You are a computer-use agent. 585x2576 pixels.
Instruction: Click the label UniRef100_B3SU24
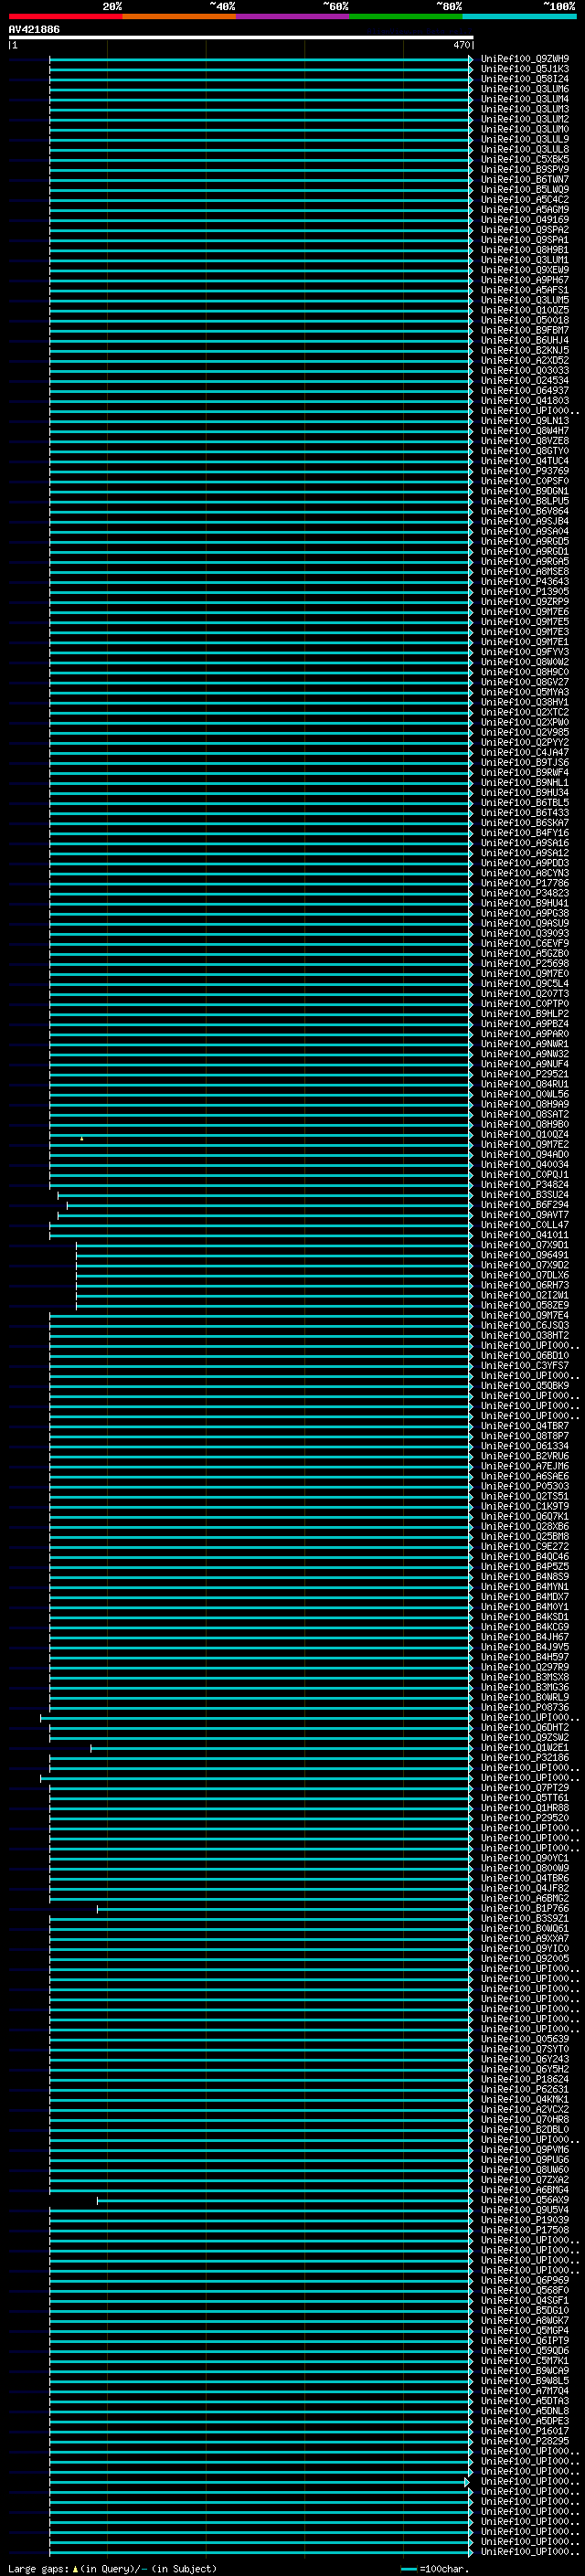[x=525, y=1195]
